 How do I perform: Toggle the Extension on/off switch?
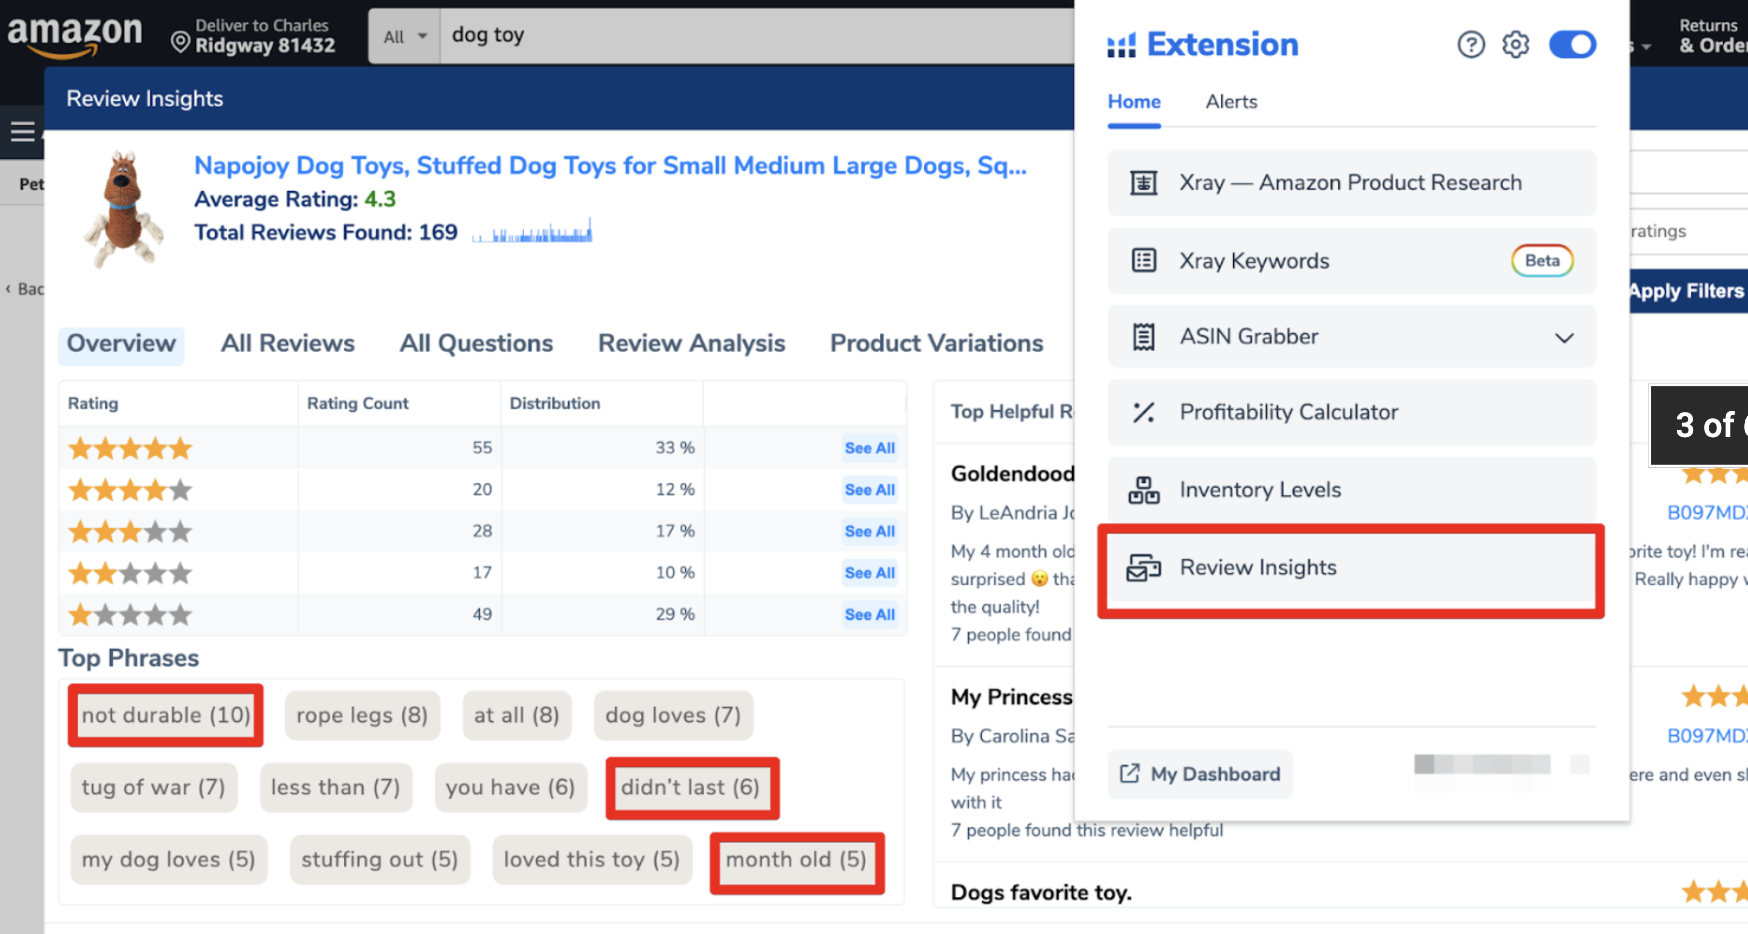pos(1572,44)
